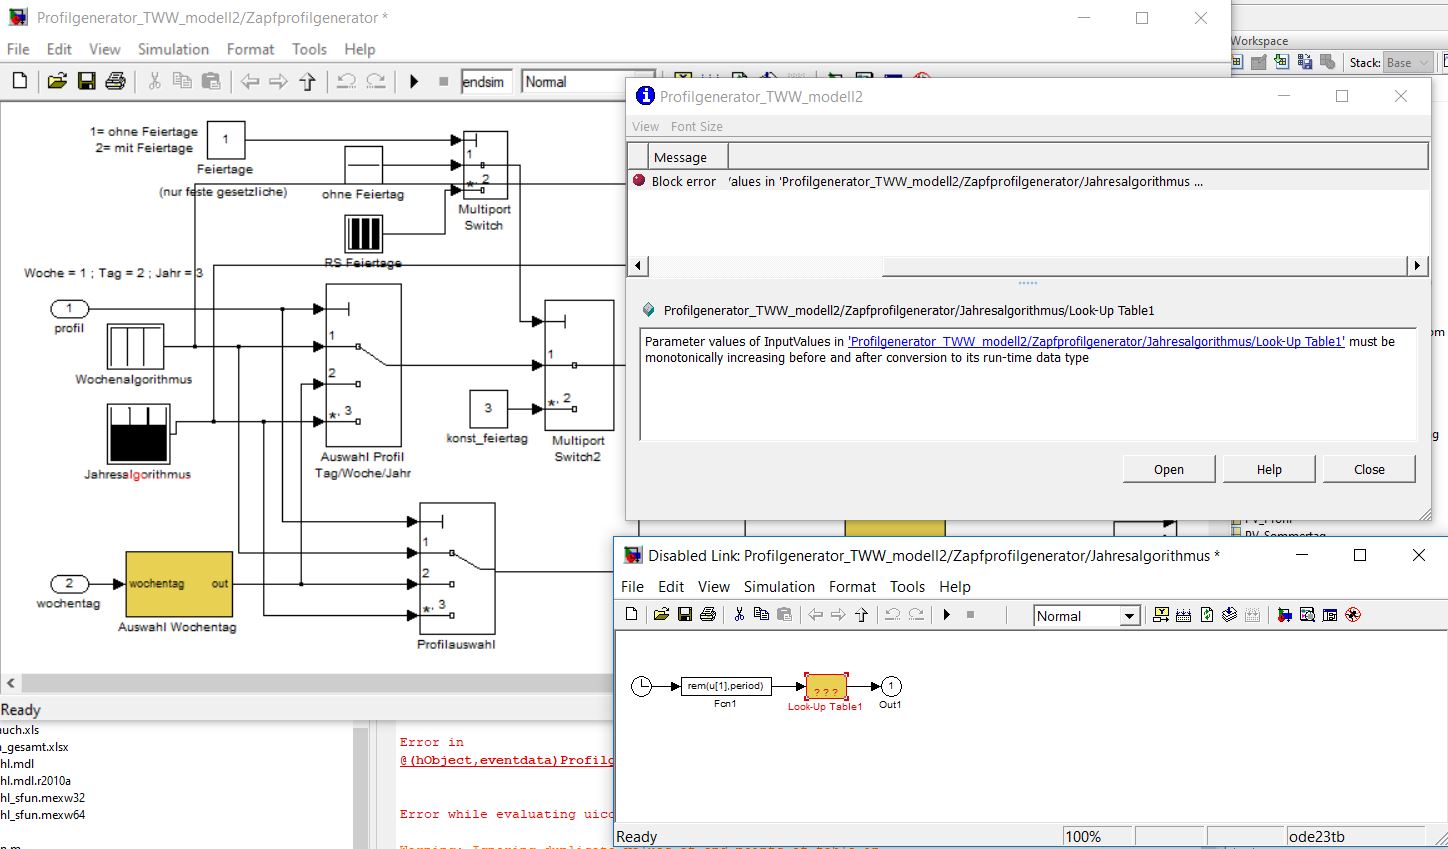This screenshot has height=849, width=1448.
Task: Open the Stack Base dropdown in Workspace
Action: [1408, 63]
